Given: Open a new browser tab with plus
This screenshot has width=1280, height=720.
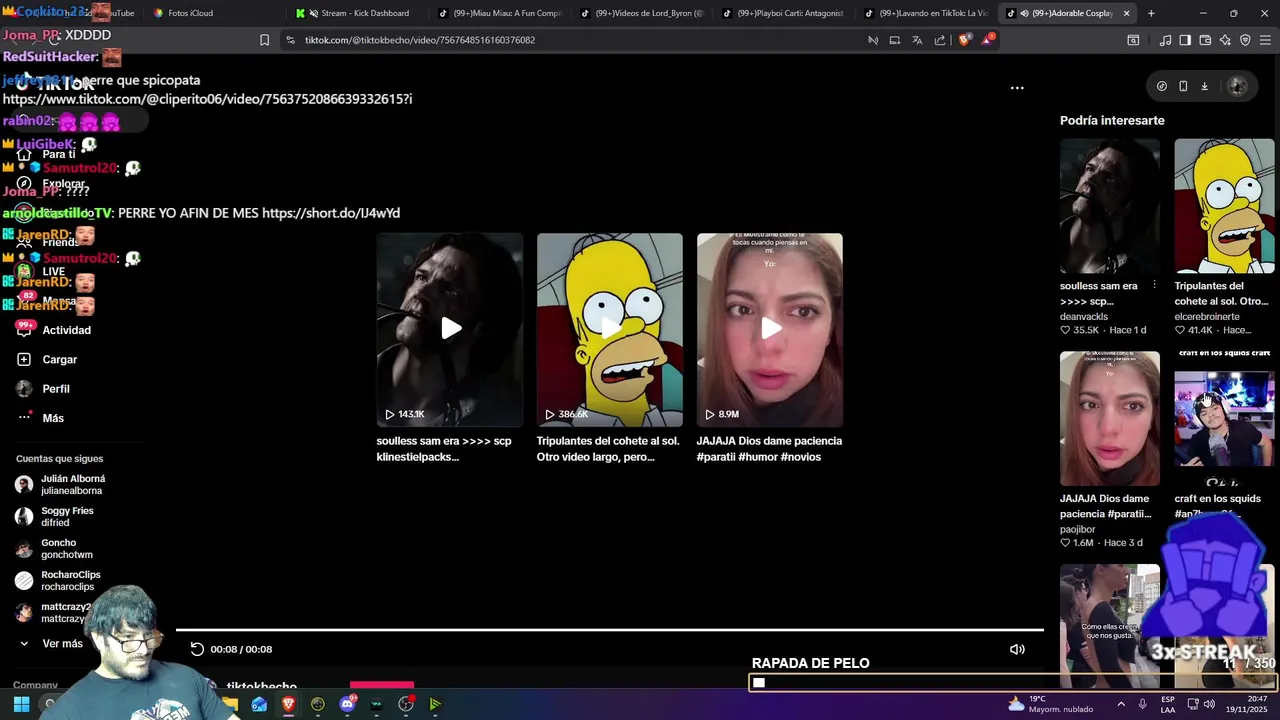Looking at the screenshot, I should 1151,13.
